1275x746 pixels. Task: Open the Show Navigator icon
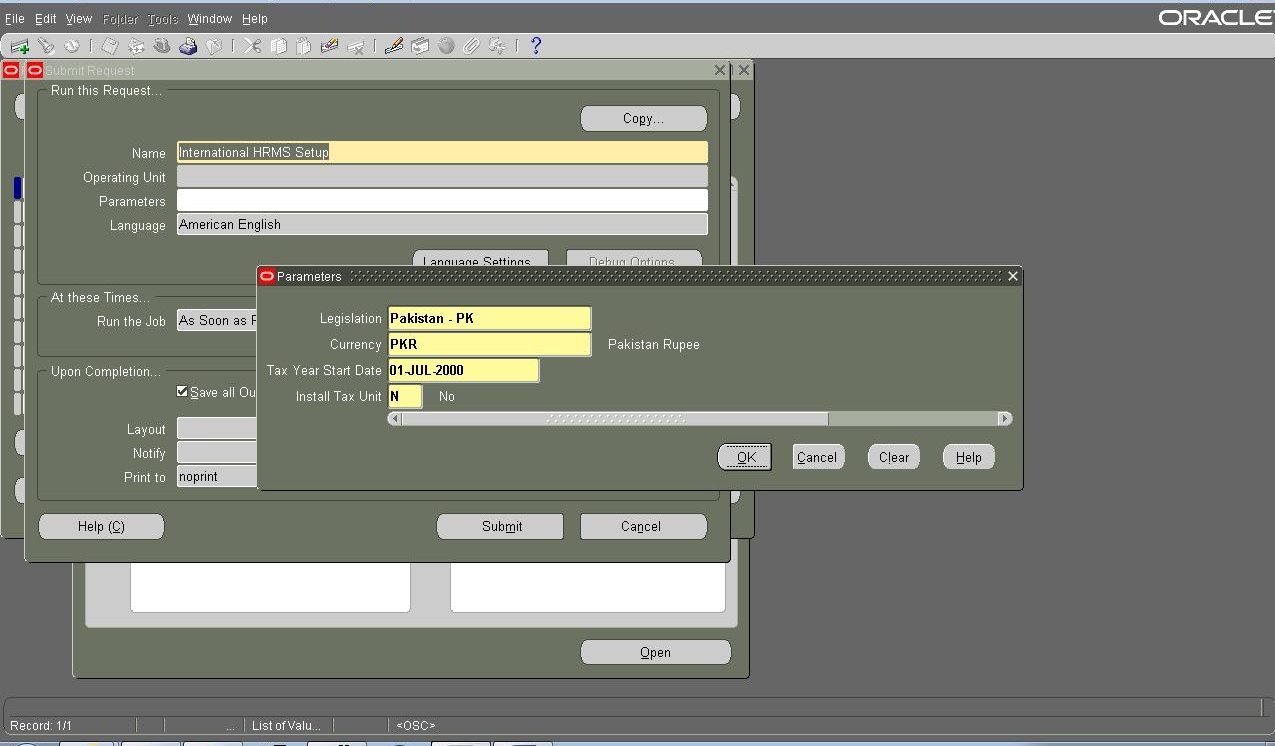click(x=70, y=45)
